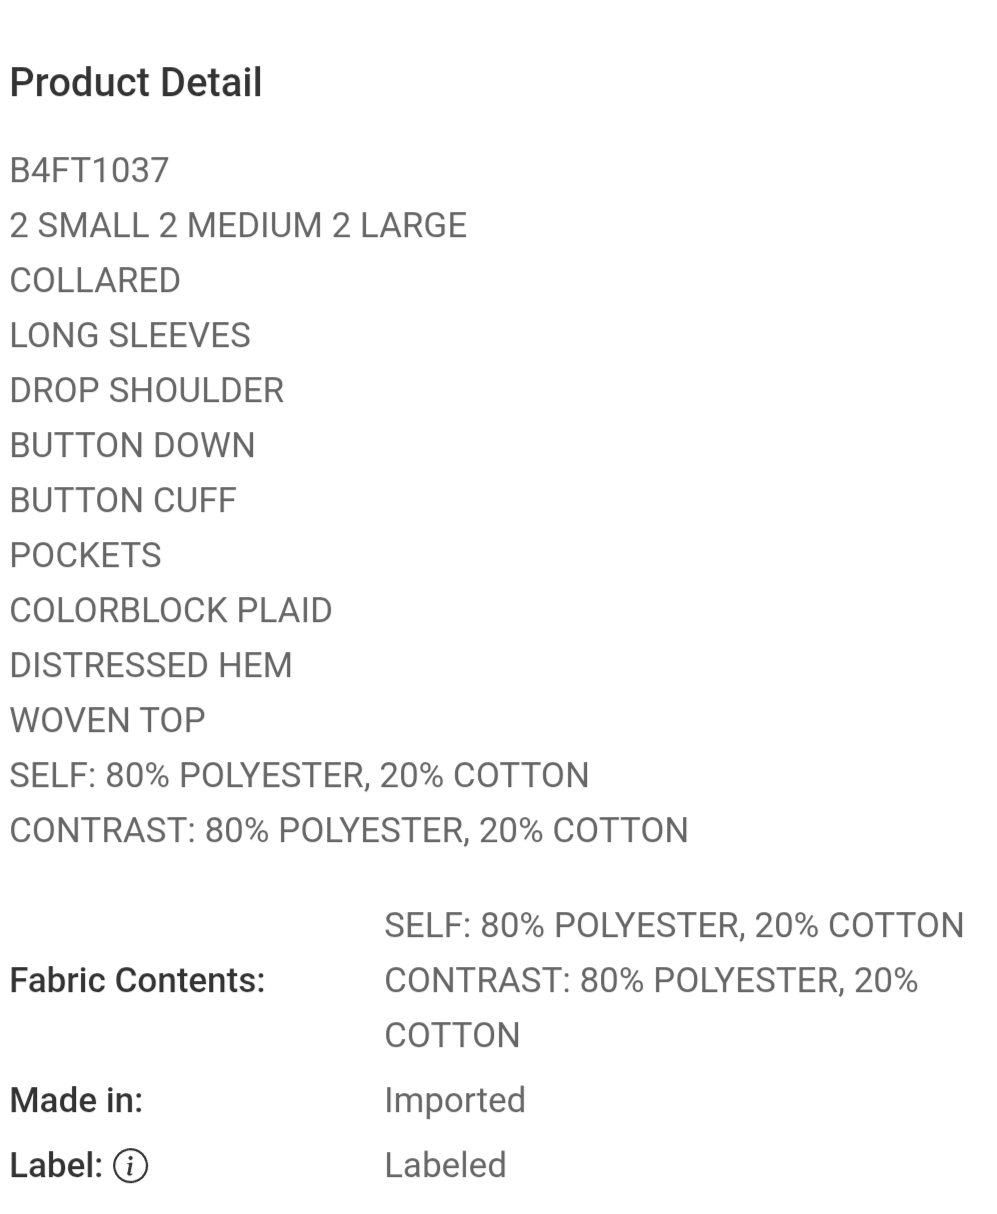Select the BUTTON CUFF detail line
Screen dimensions: 997x1214
pos(123,500)
